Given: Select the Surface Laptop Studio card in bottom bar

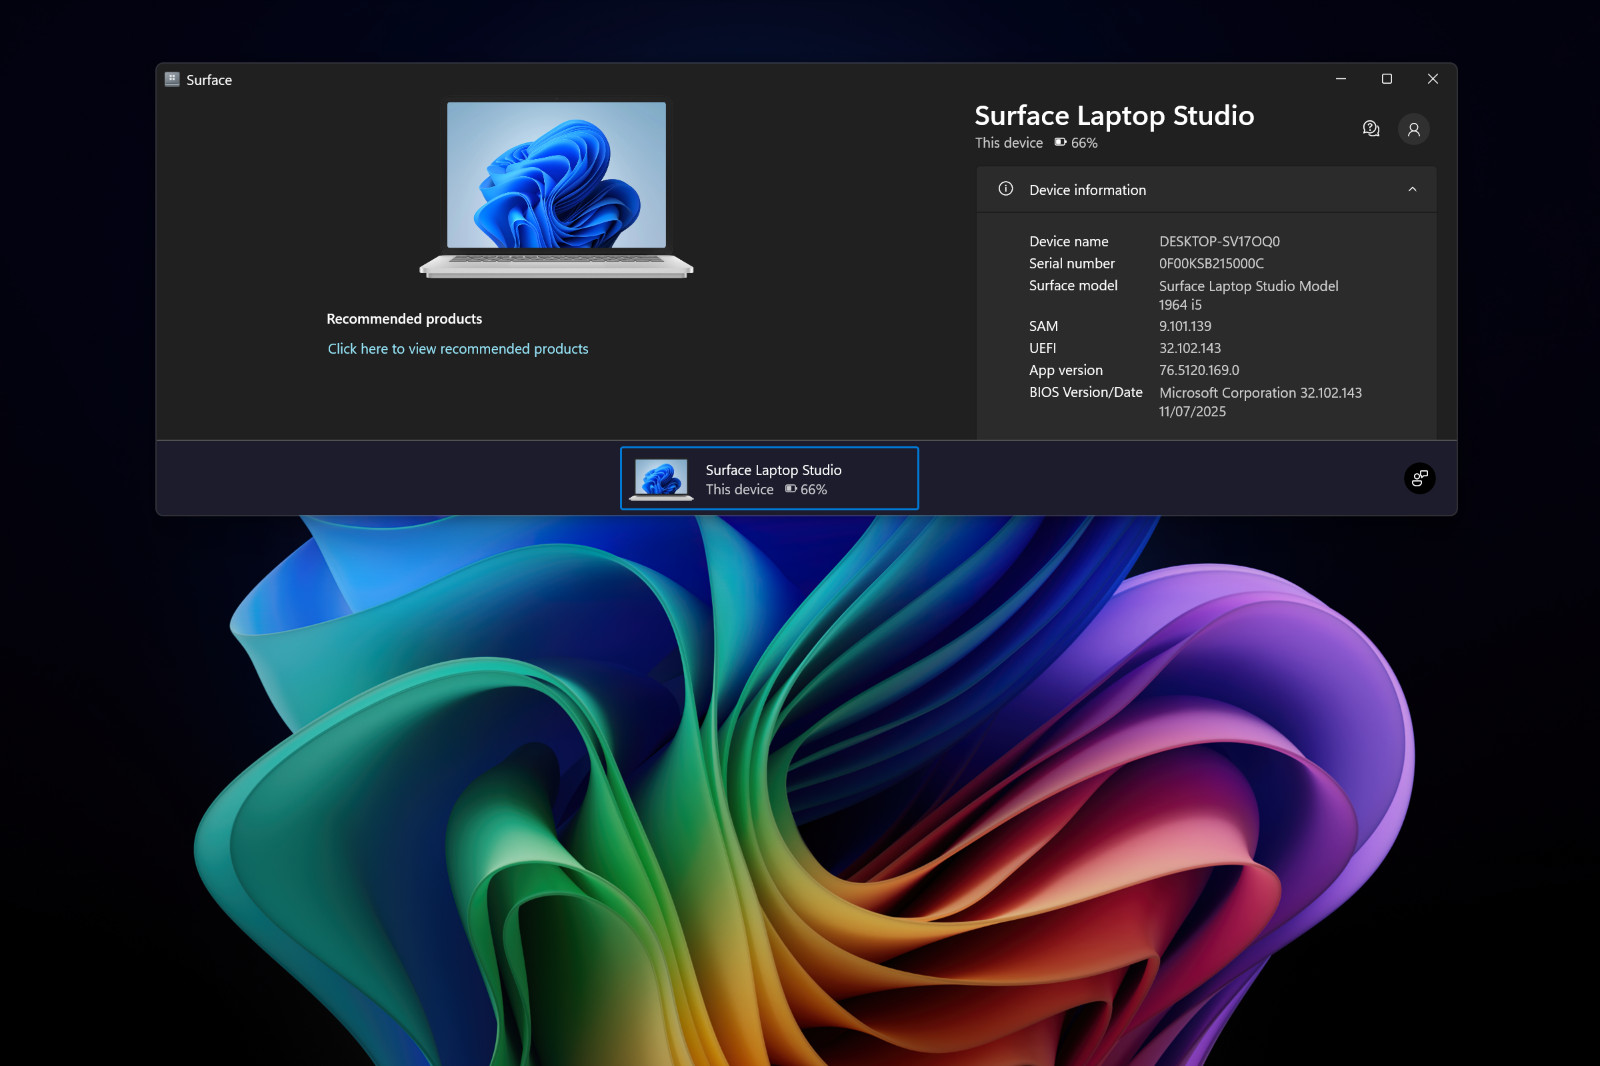Looking at the screenshot, I should click(x=769, y=478).
